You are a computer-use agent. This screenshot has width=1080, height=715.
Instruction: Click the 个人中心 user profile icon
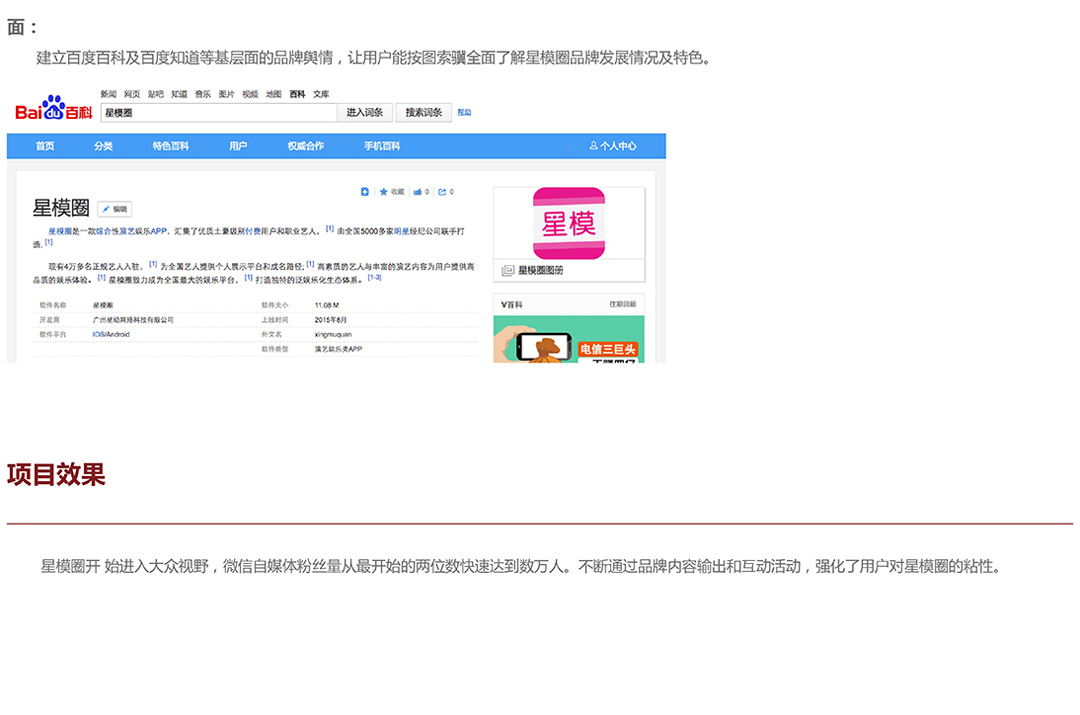click(x=593, y=146)
